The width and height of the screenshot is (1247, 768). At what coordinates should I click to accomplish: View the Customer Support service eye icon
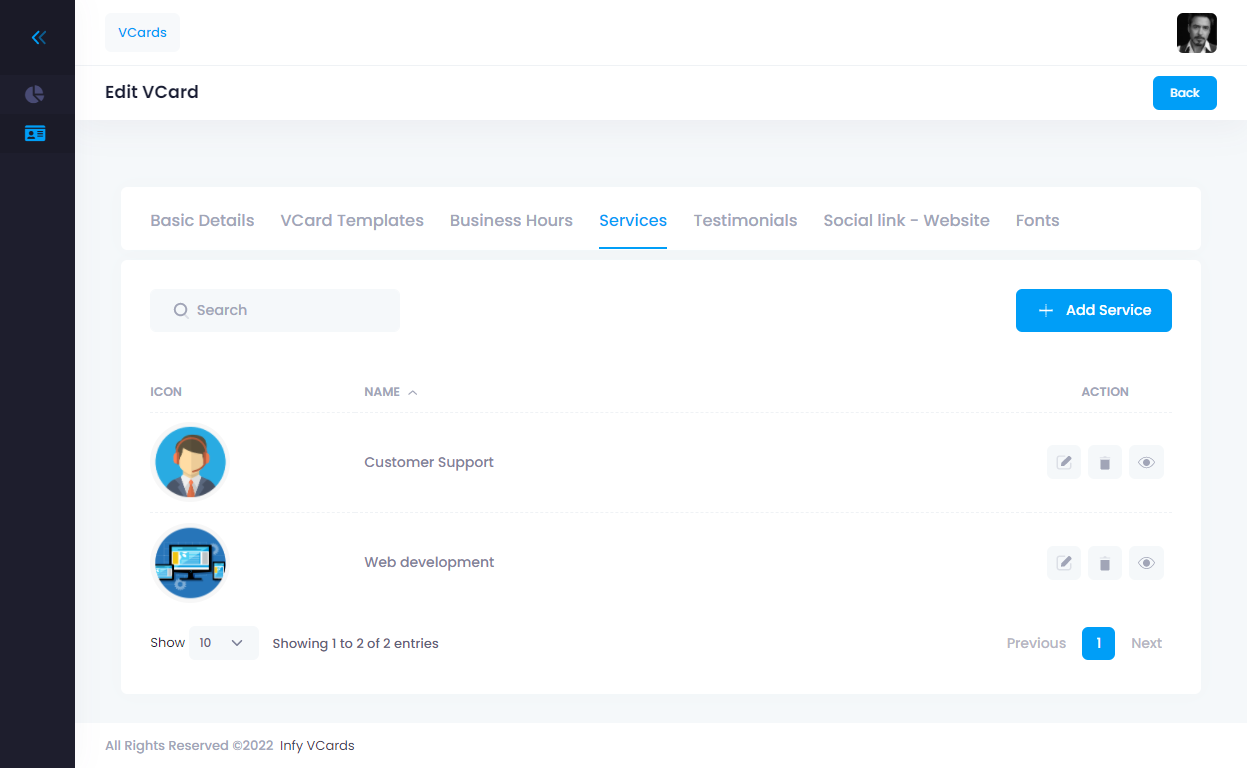[1146, 462]
